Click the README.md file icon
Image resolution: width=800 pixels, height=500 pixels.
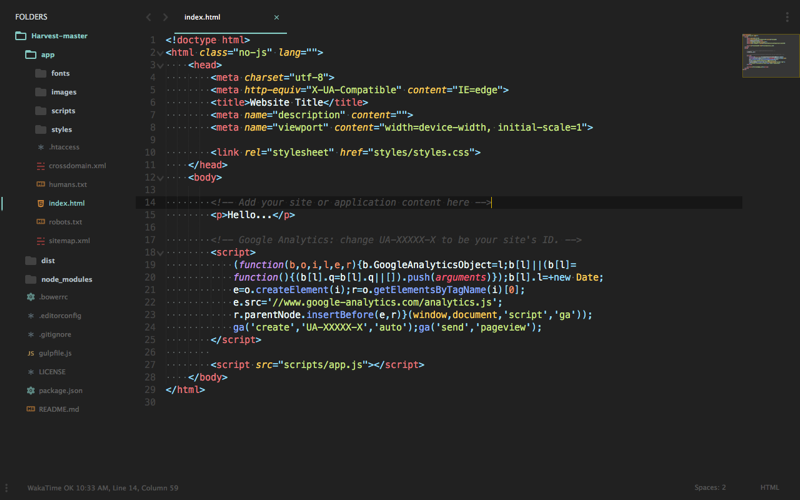31,409
